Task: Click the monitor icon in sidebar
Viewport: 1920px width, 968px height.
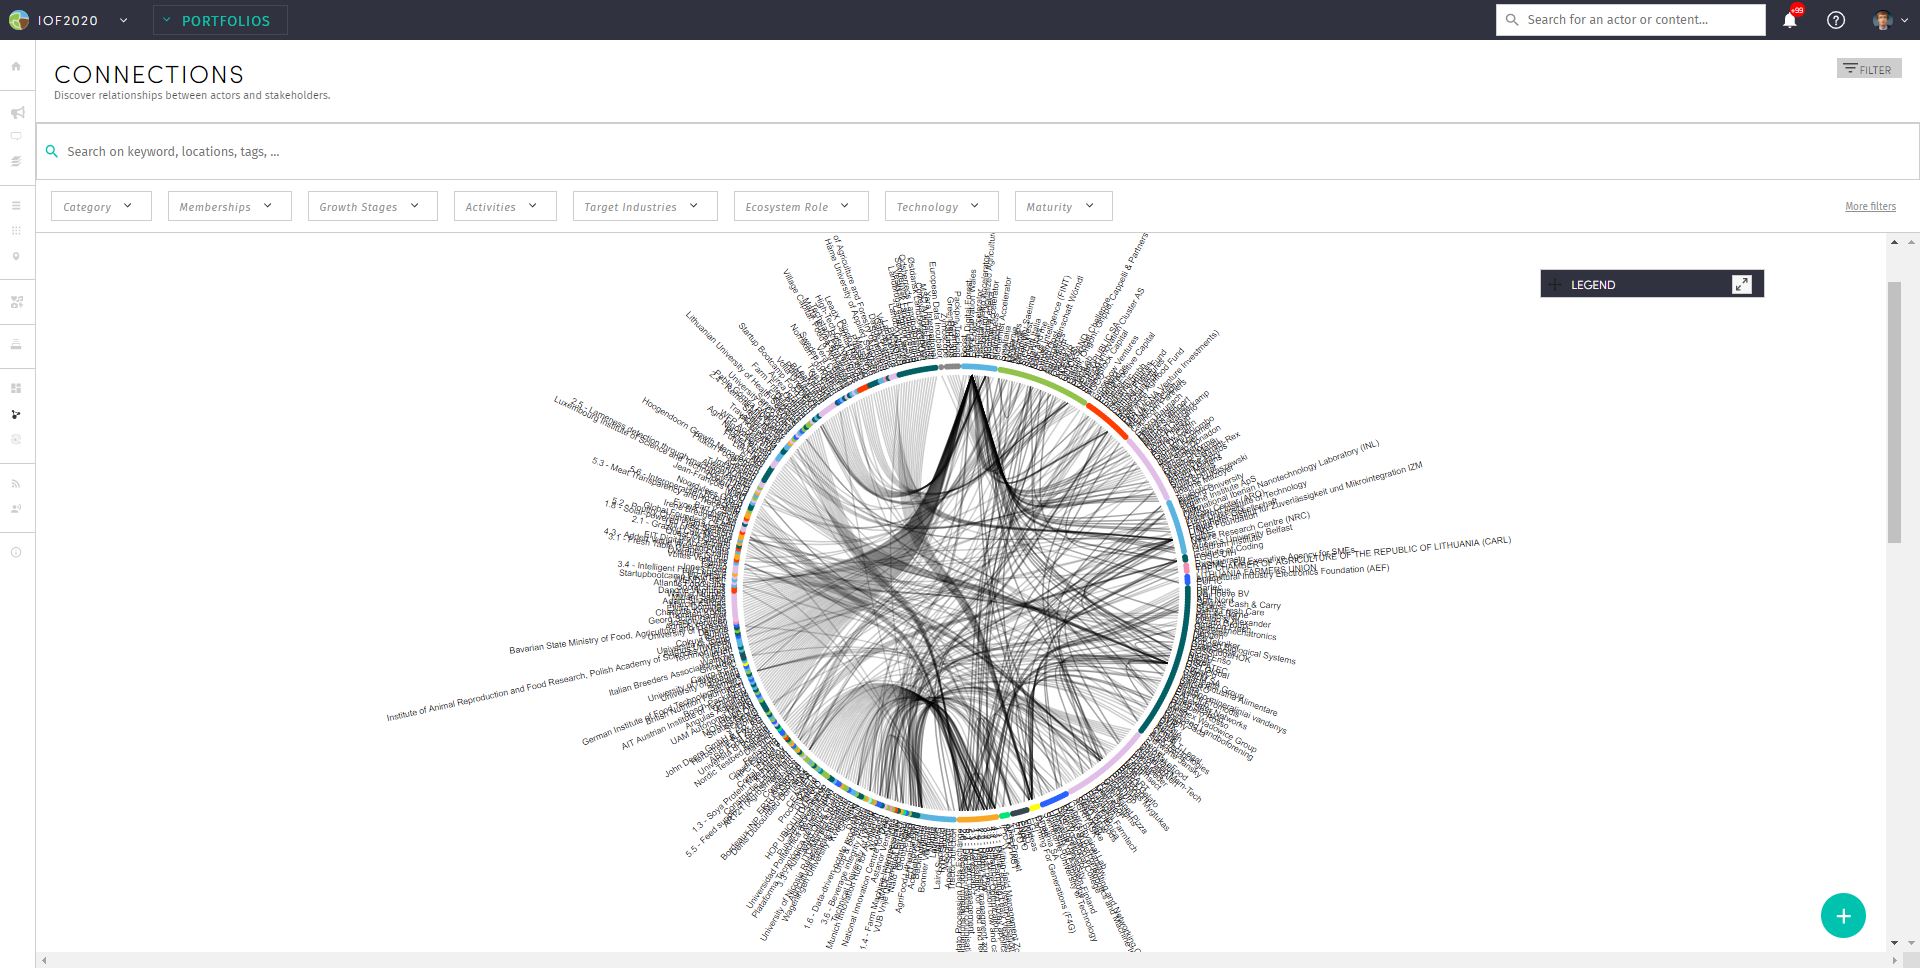Action: pos(16,136)
